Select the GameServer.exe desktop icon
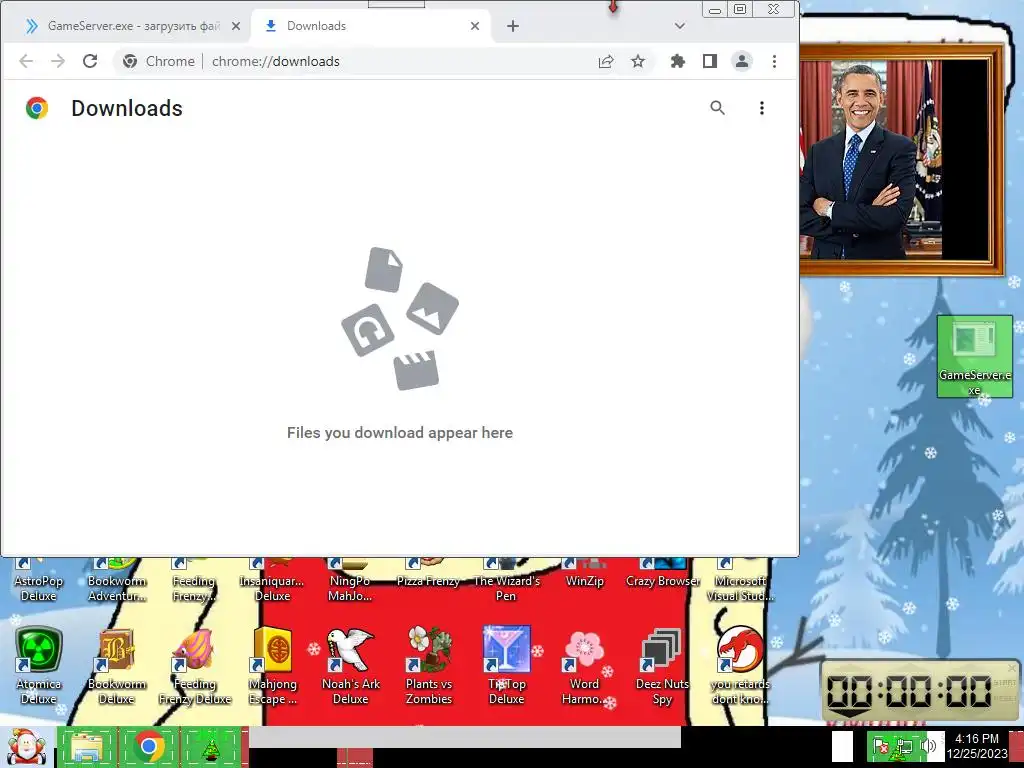 pyautogui.click(x=974, y=357)
